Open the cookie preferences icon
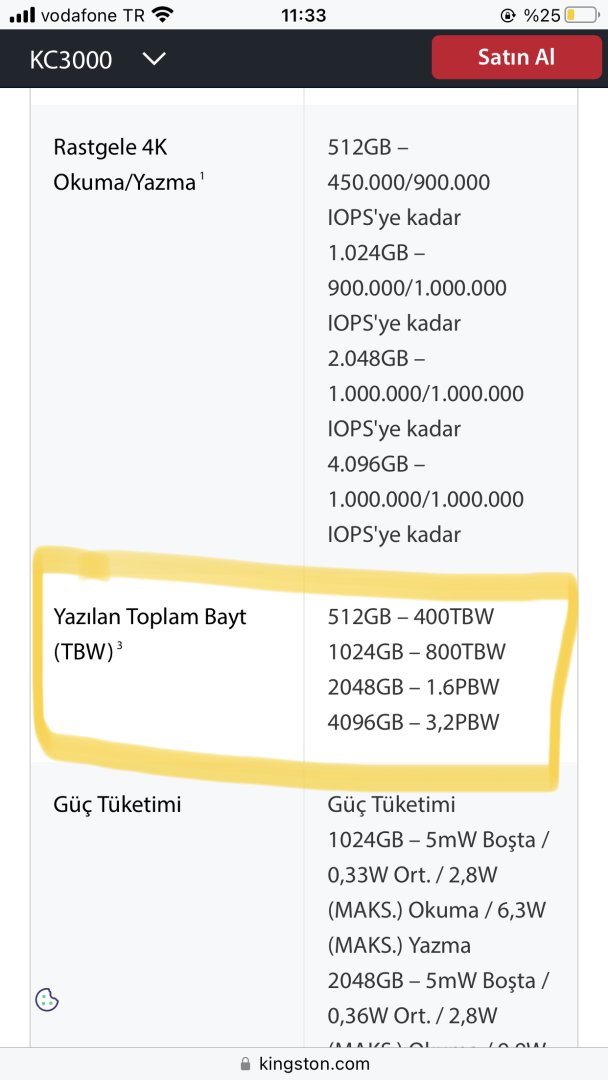Screen dimensions: 608x1080 click(47, 999)
